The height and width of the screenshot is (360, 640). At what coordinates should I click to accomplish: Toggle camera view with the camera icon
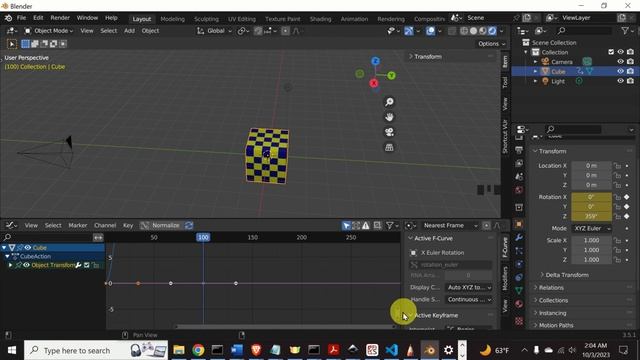389,132
